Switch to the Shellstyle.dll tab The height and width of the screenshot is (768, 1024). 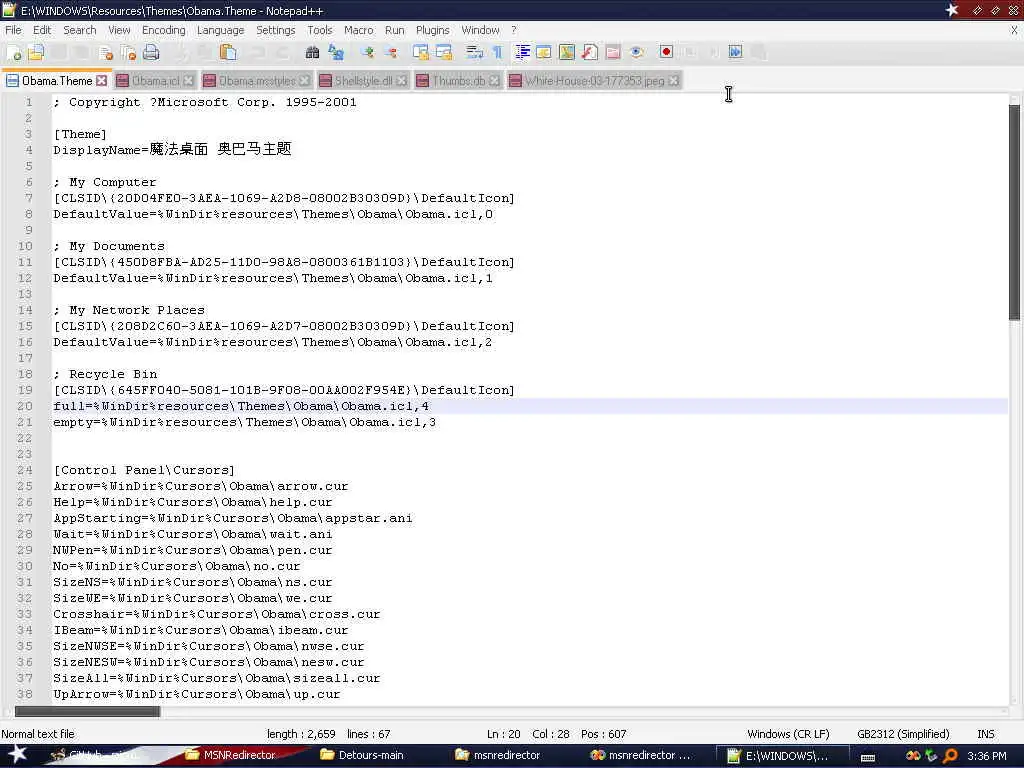tap(363, 80)
